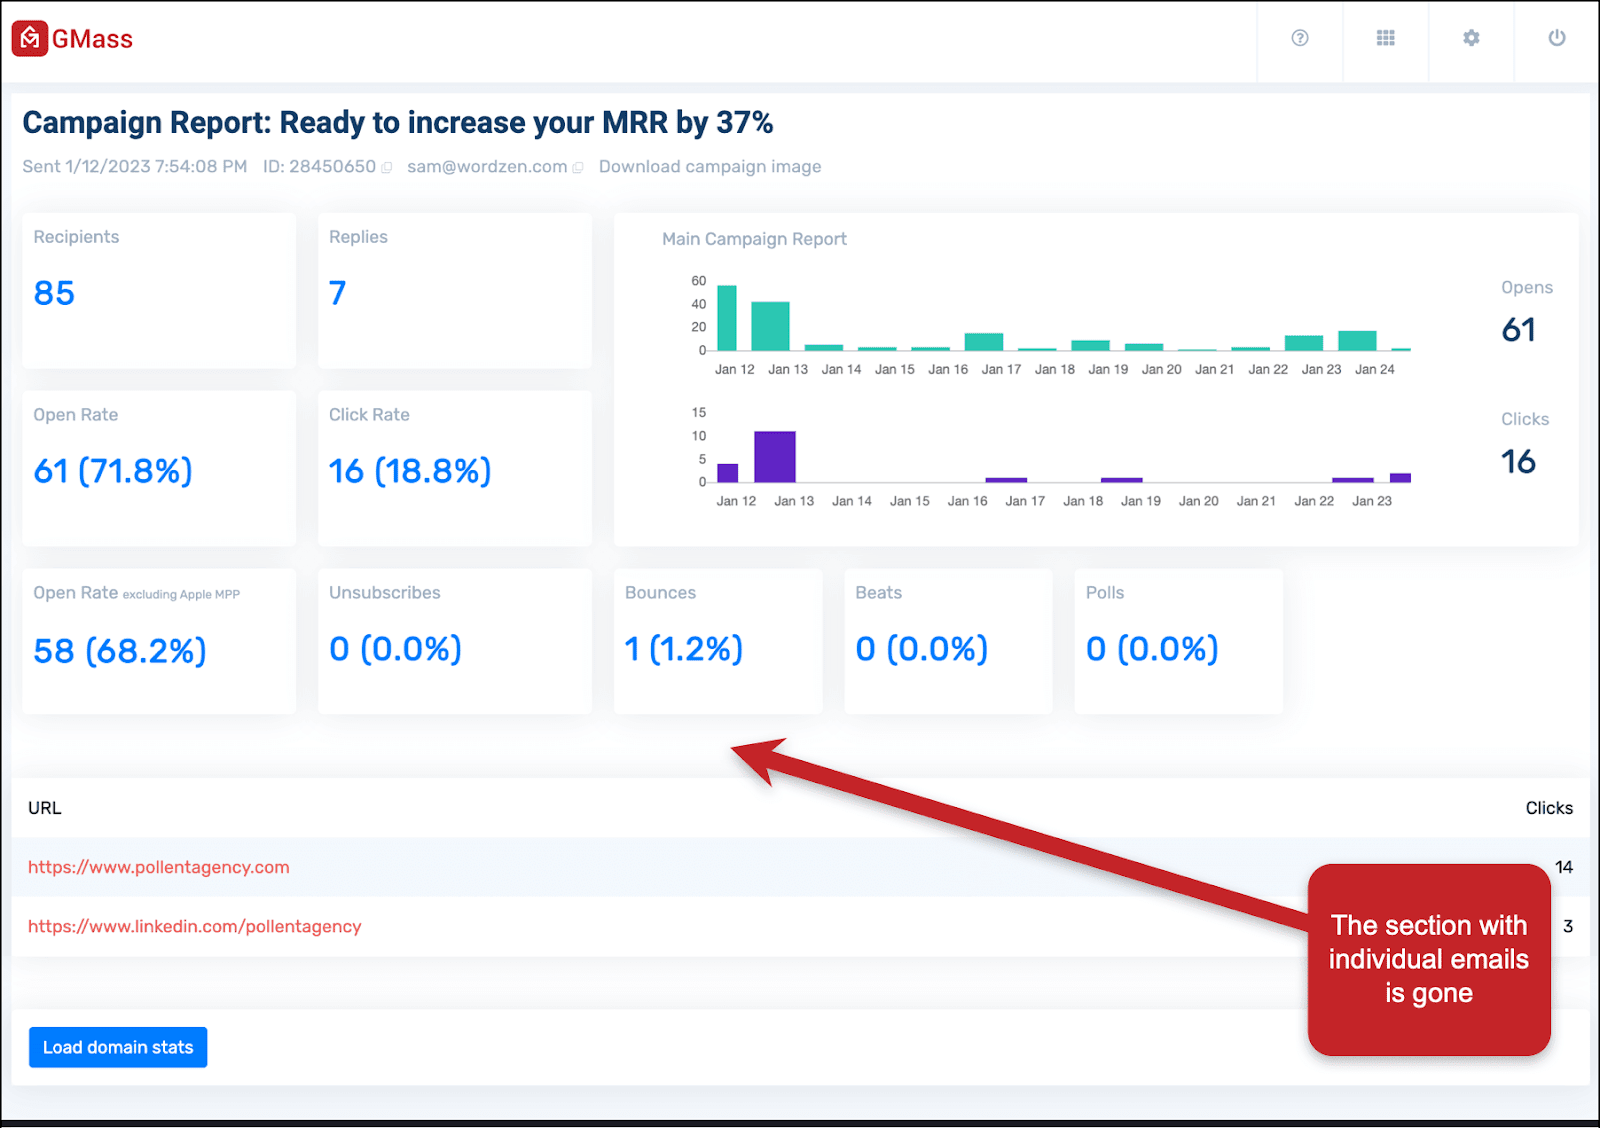
Task: Open the help question-mark icon
Action: click(1300, 38)
